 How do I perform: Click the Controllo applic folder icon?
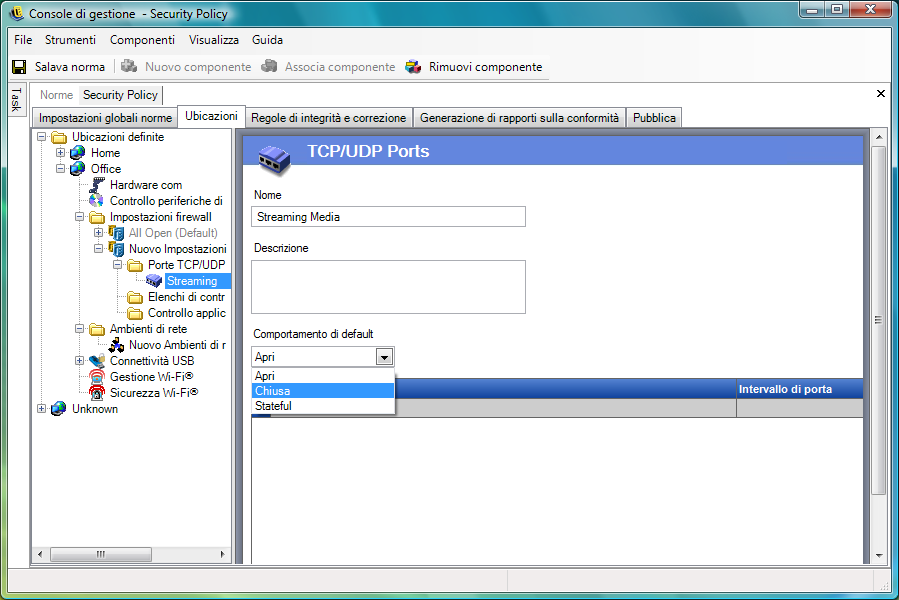[x=135, y=313]
